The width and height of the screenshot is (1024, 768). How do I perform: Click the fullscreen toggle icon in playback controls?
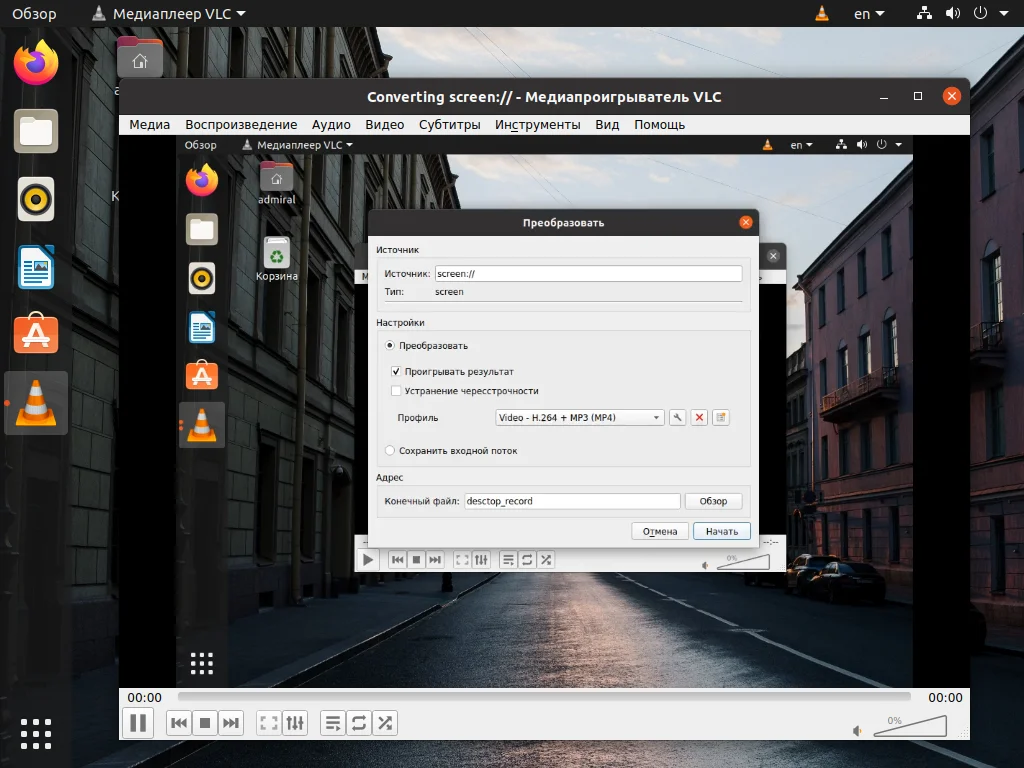click(267, 722)
